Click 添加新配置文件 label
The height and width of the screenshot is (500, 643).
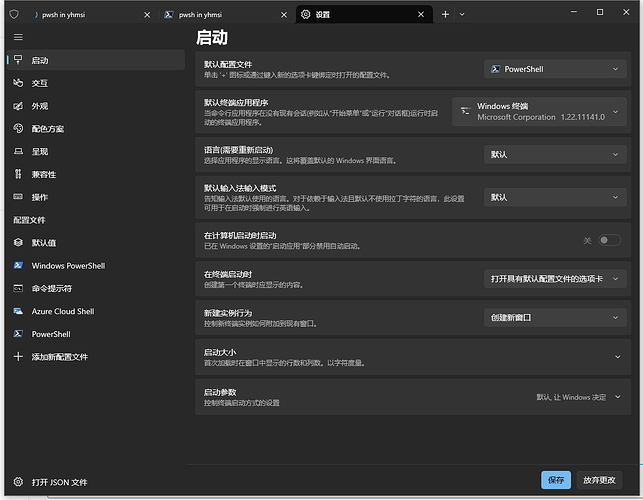point(60,357)
